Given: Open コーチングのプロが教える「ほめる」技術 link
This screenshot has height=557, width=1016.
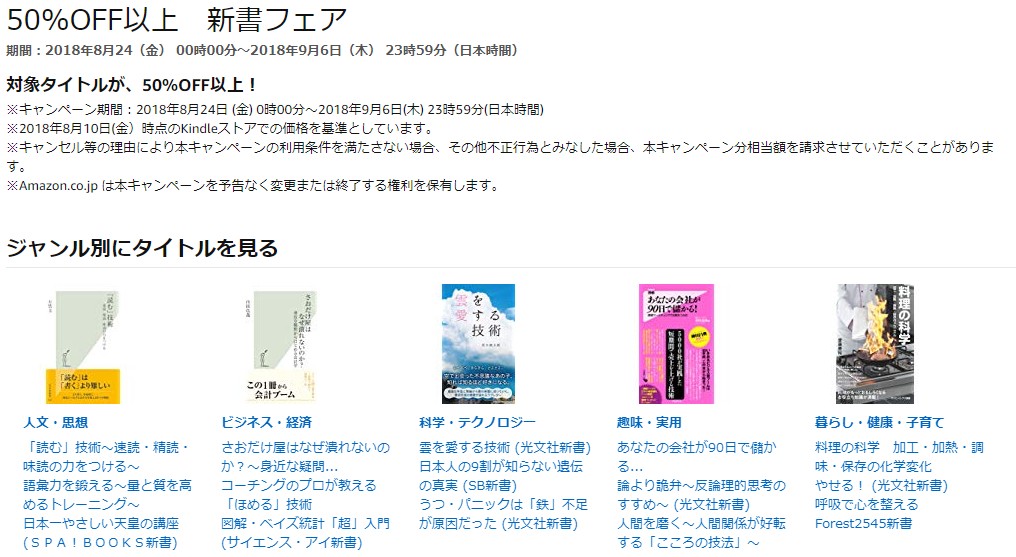Looking at the screenshot, I should (x=299, y=495).
